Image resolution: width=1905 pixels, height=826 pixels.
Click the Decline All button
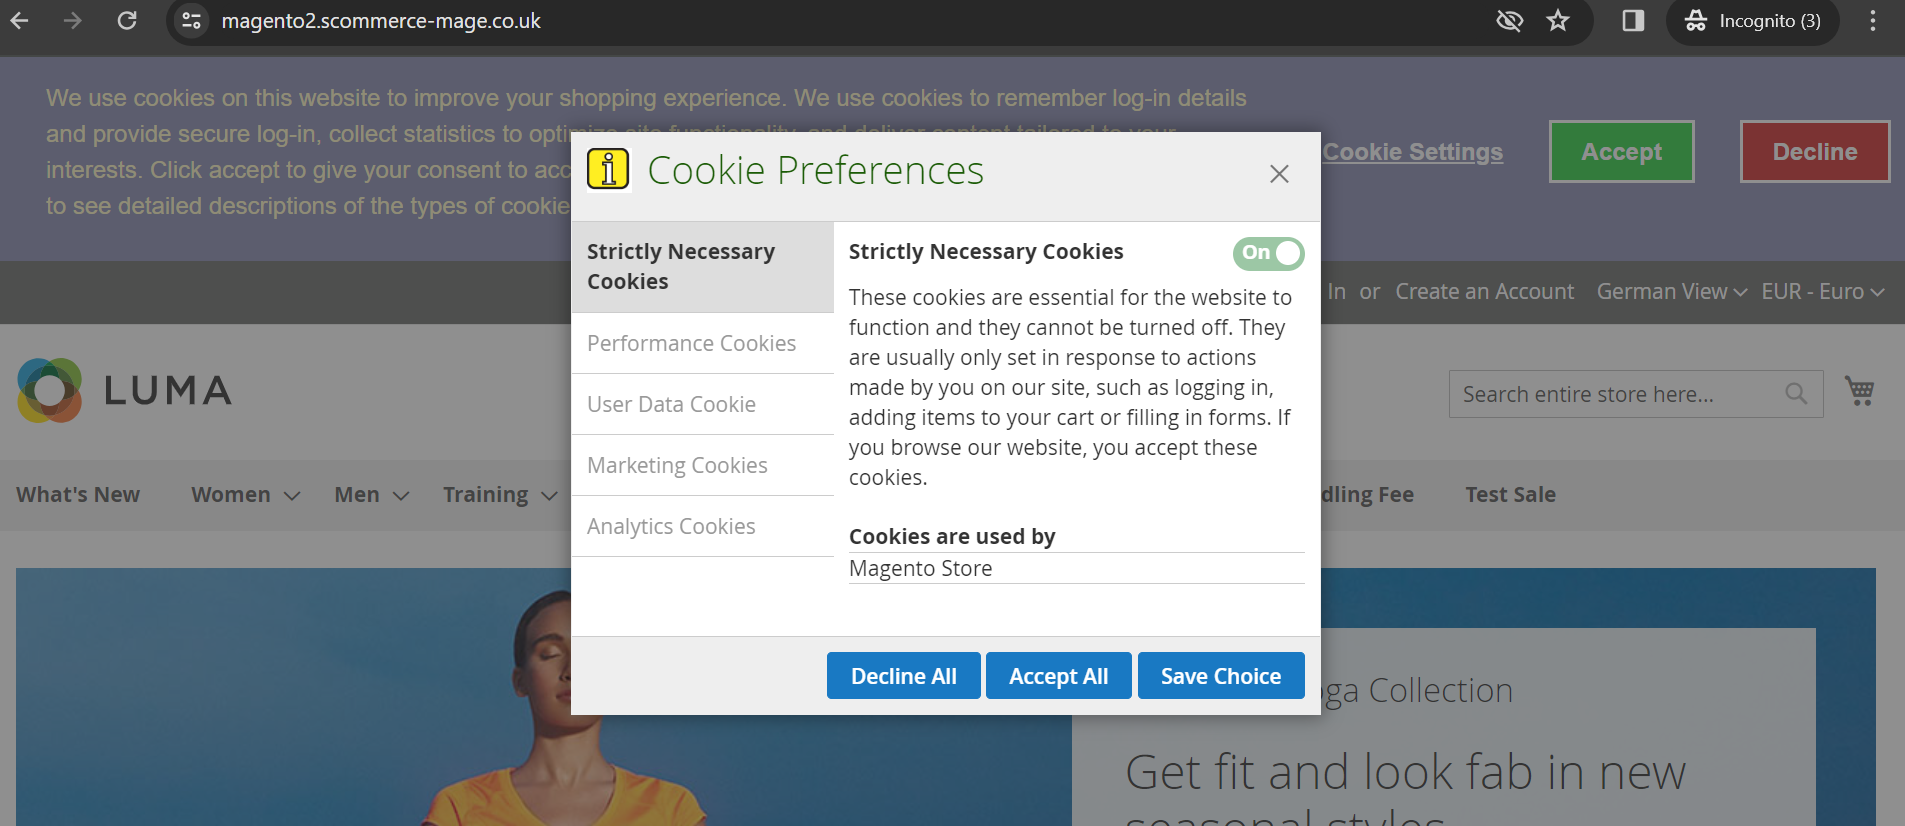903,676
